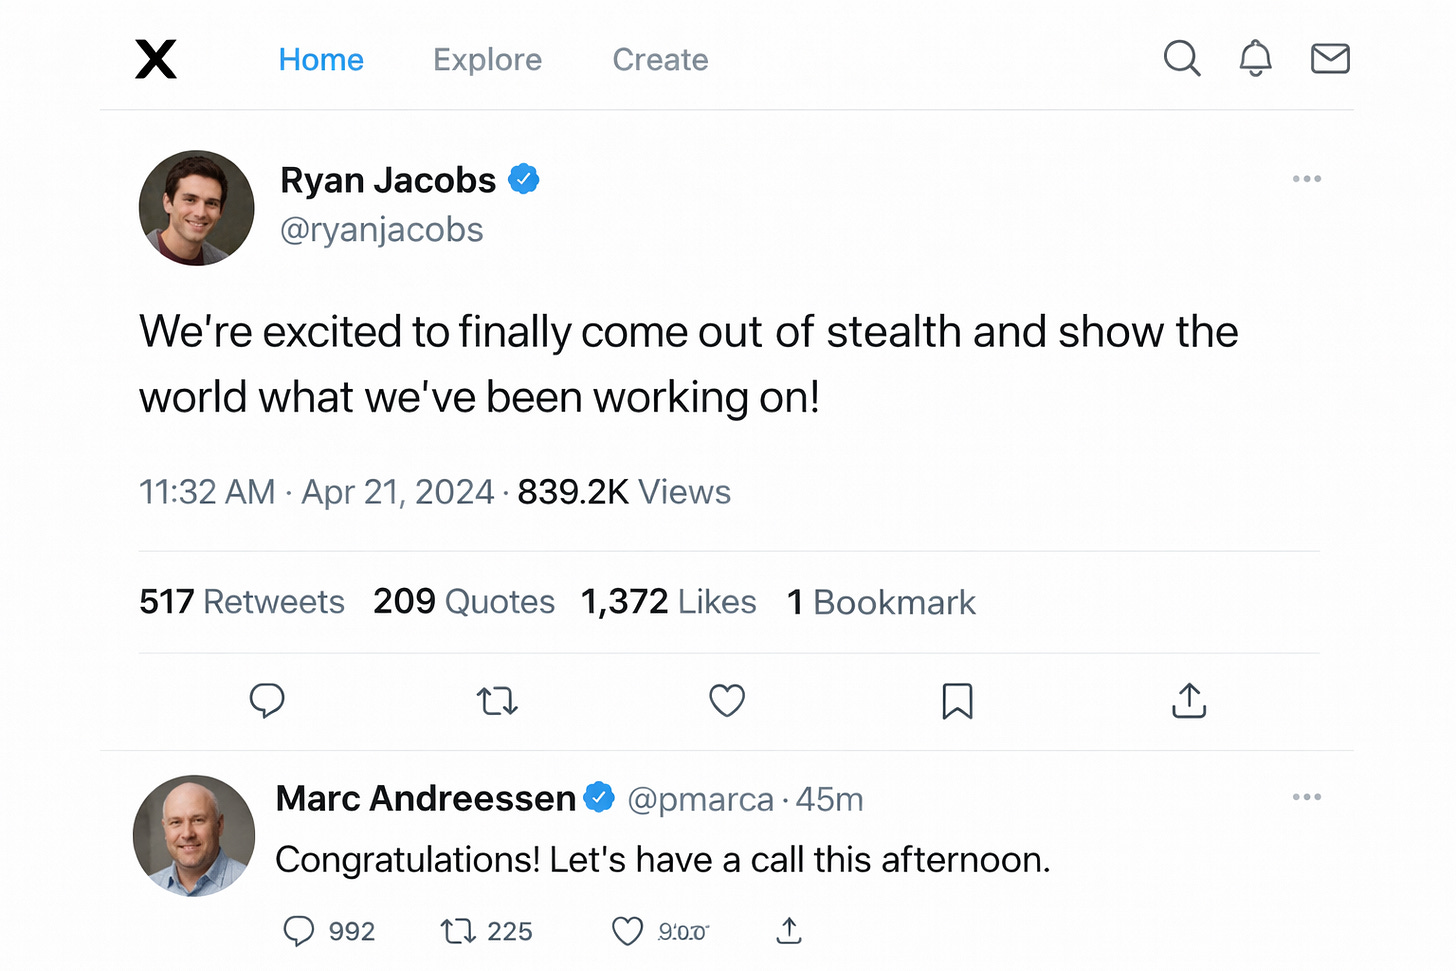
Task: View the 517 Retweets list
Action: click(x=242, y=601)
